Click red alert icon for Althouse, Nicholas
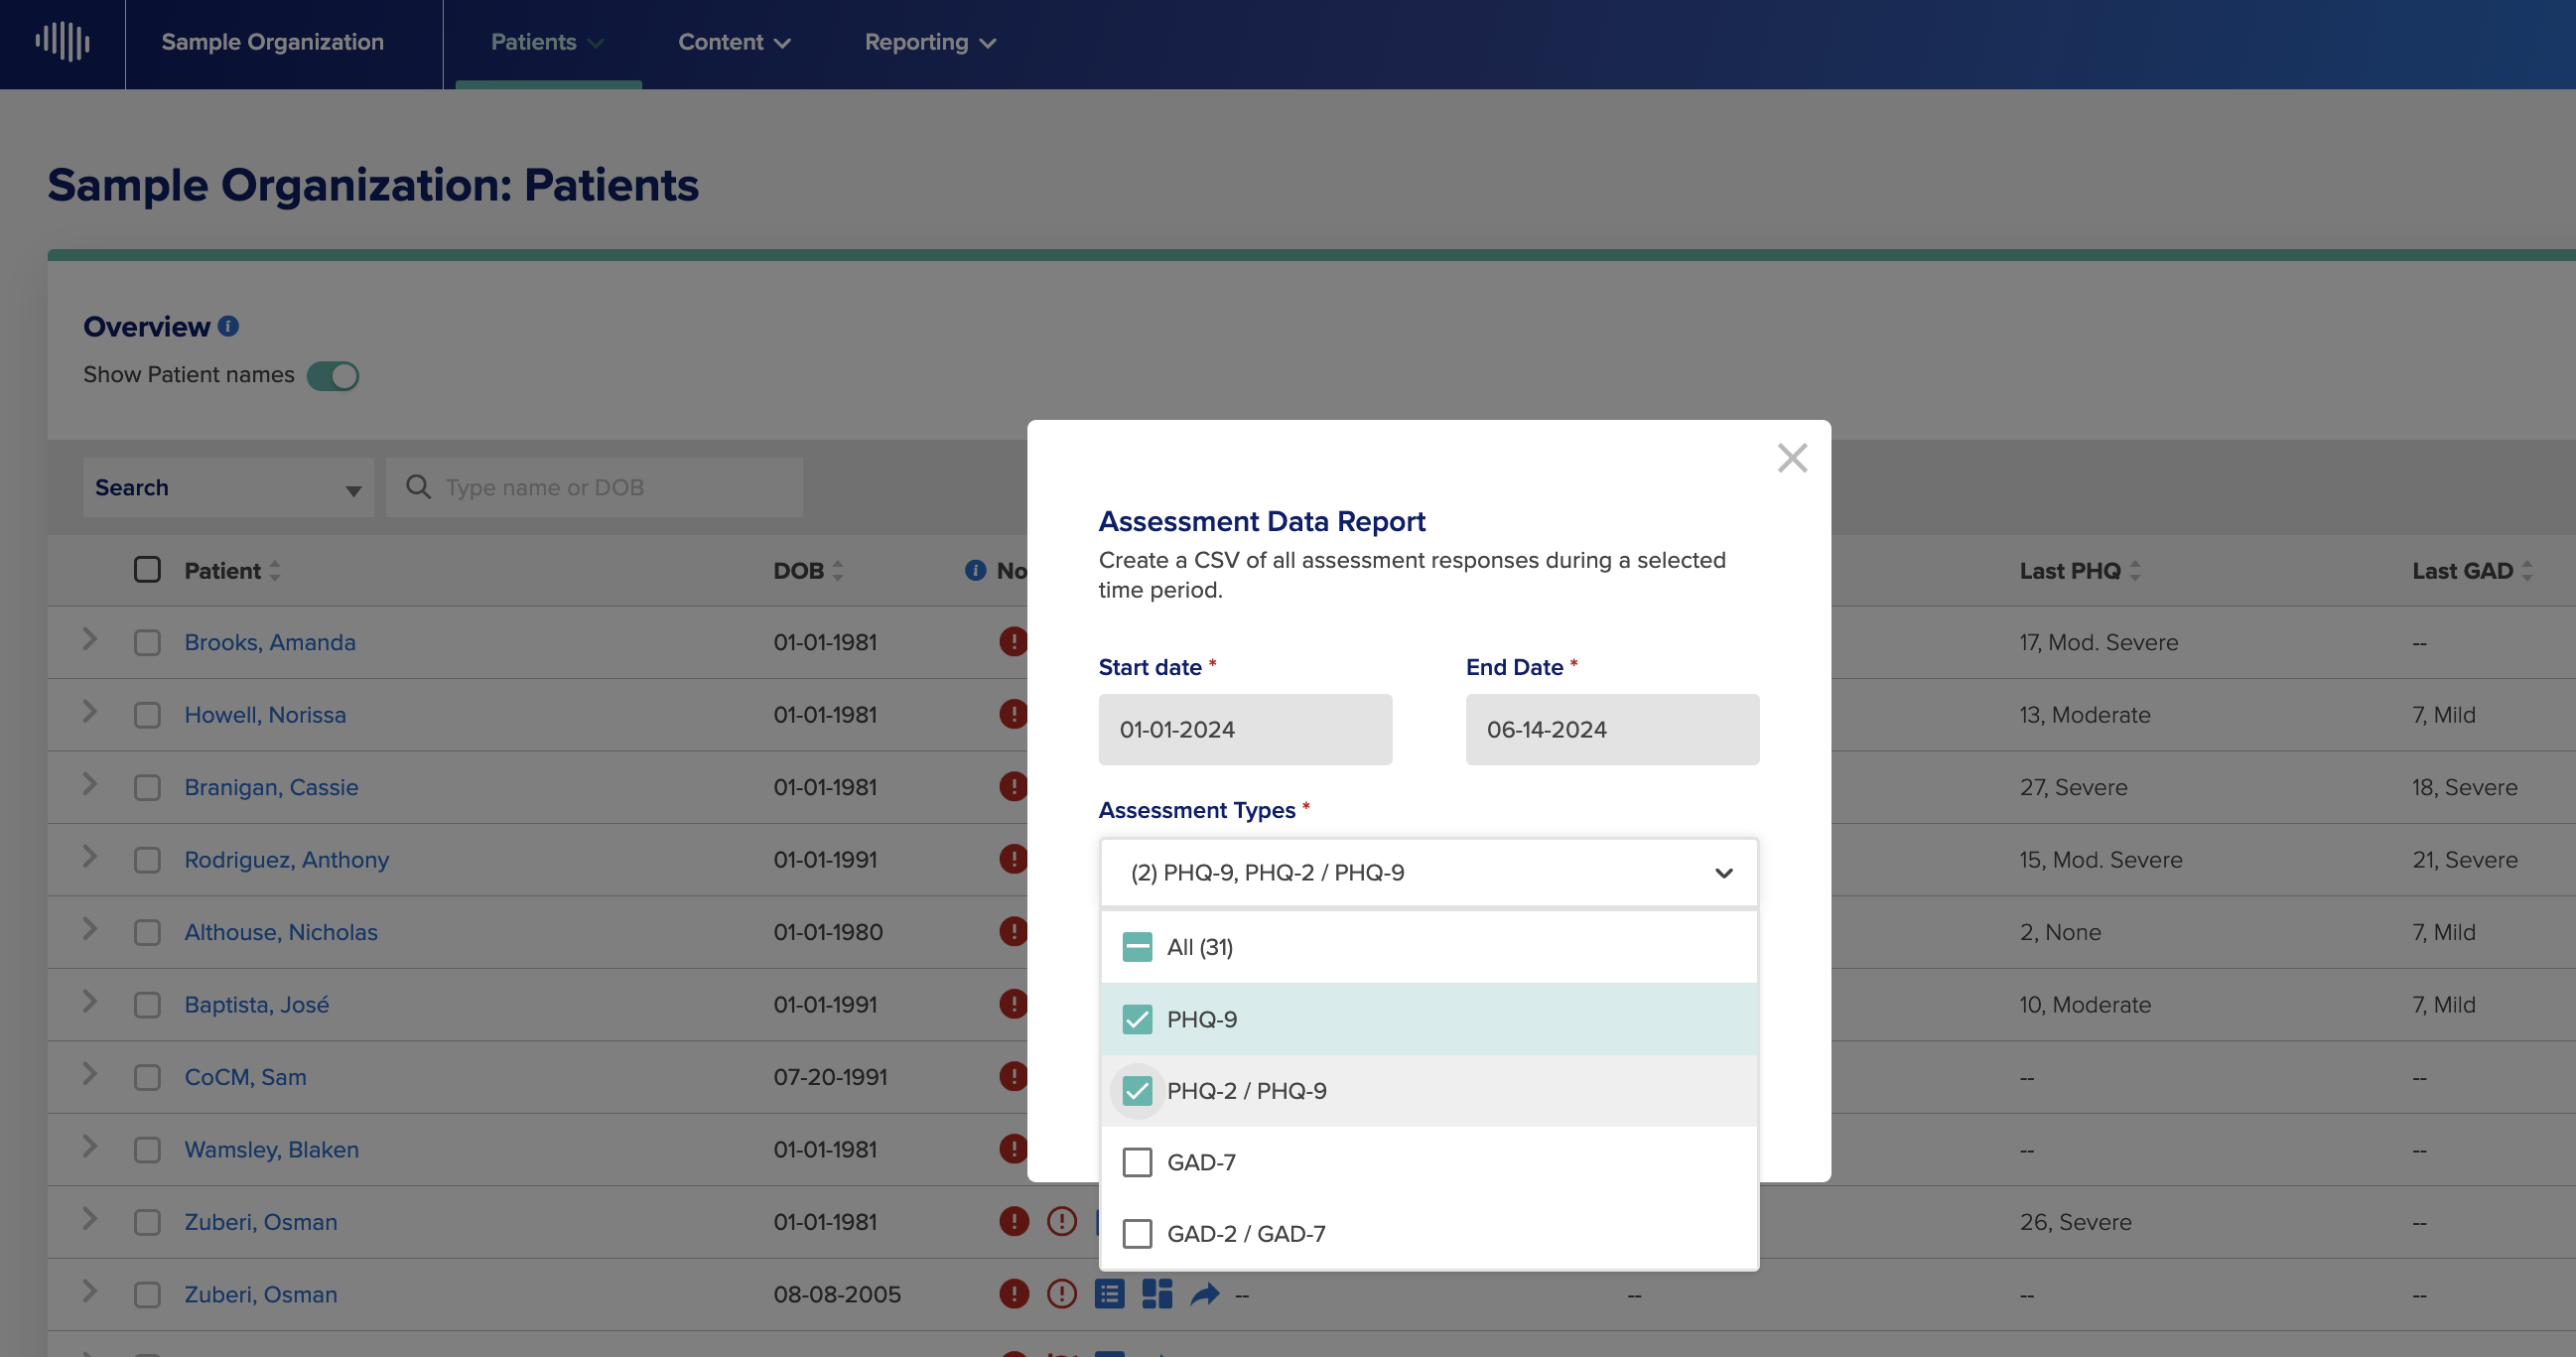This screenshot has height=1357, width=2576. coord(1013,931)
